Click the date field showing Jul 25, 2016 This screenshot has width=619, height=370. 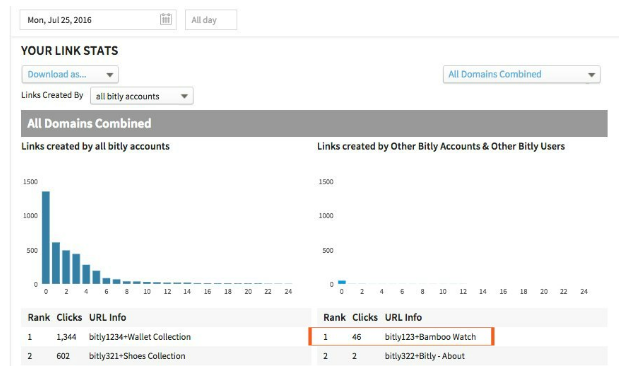(x=98, y=19)
